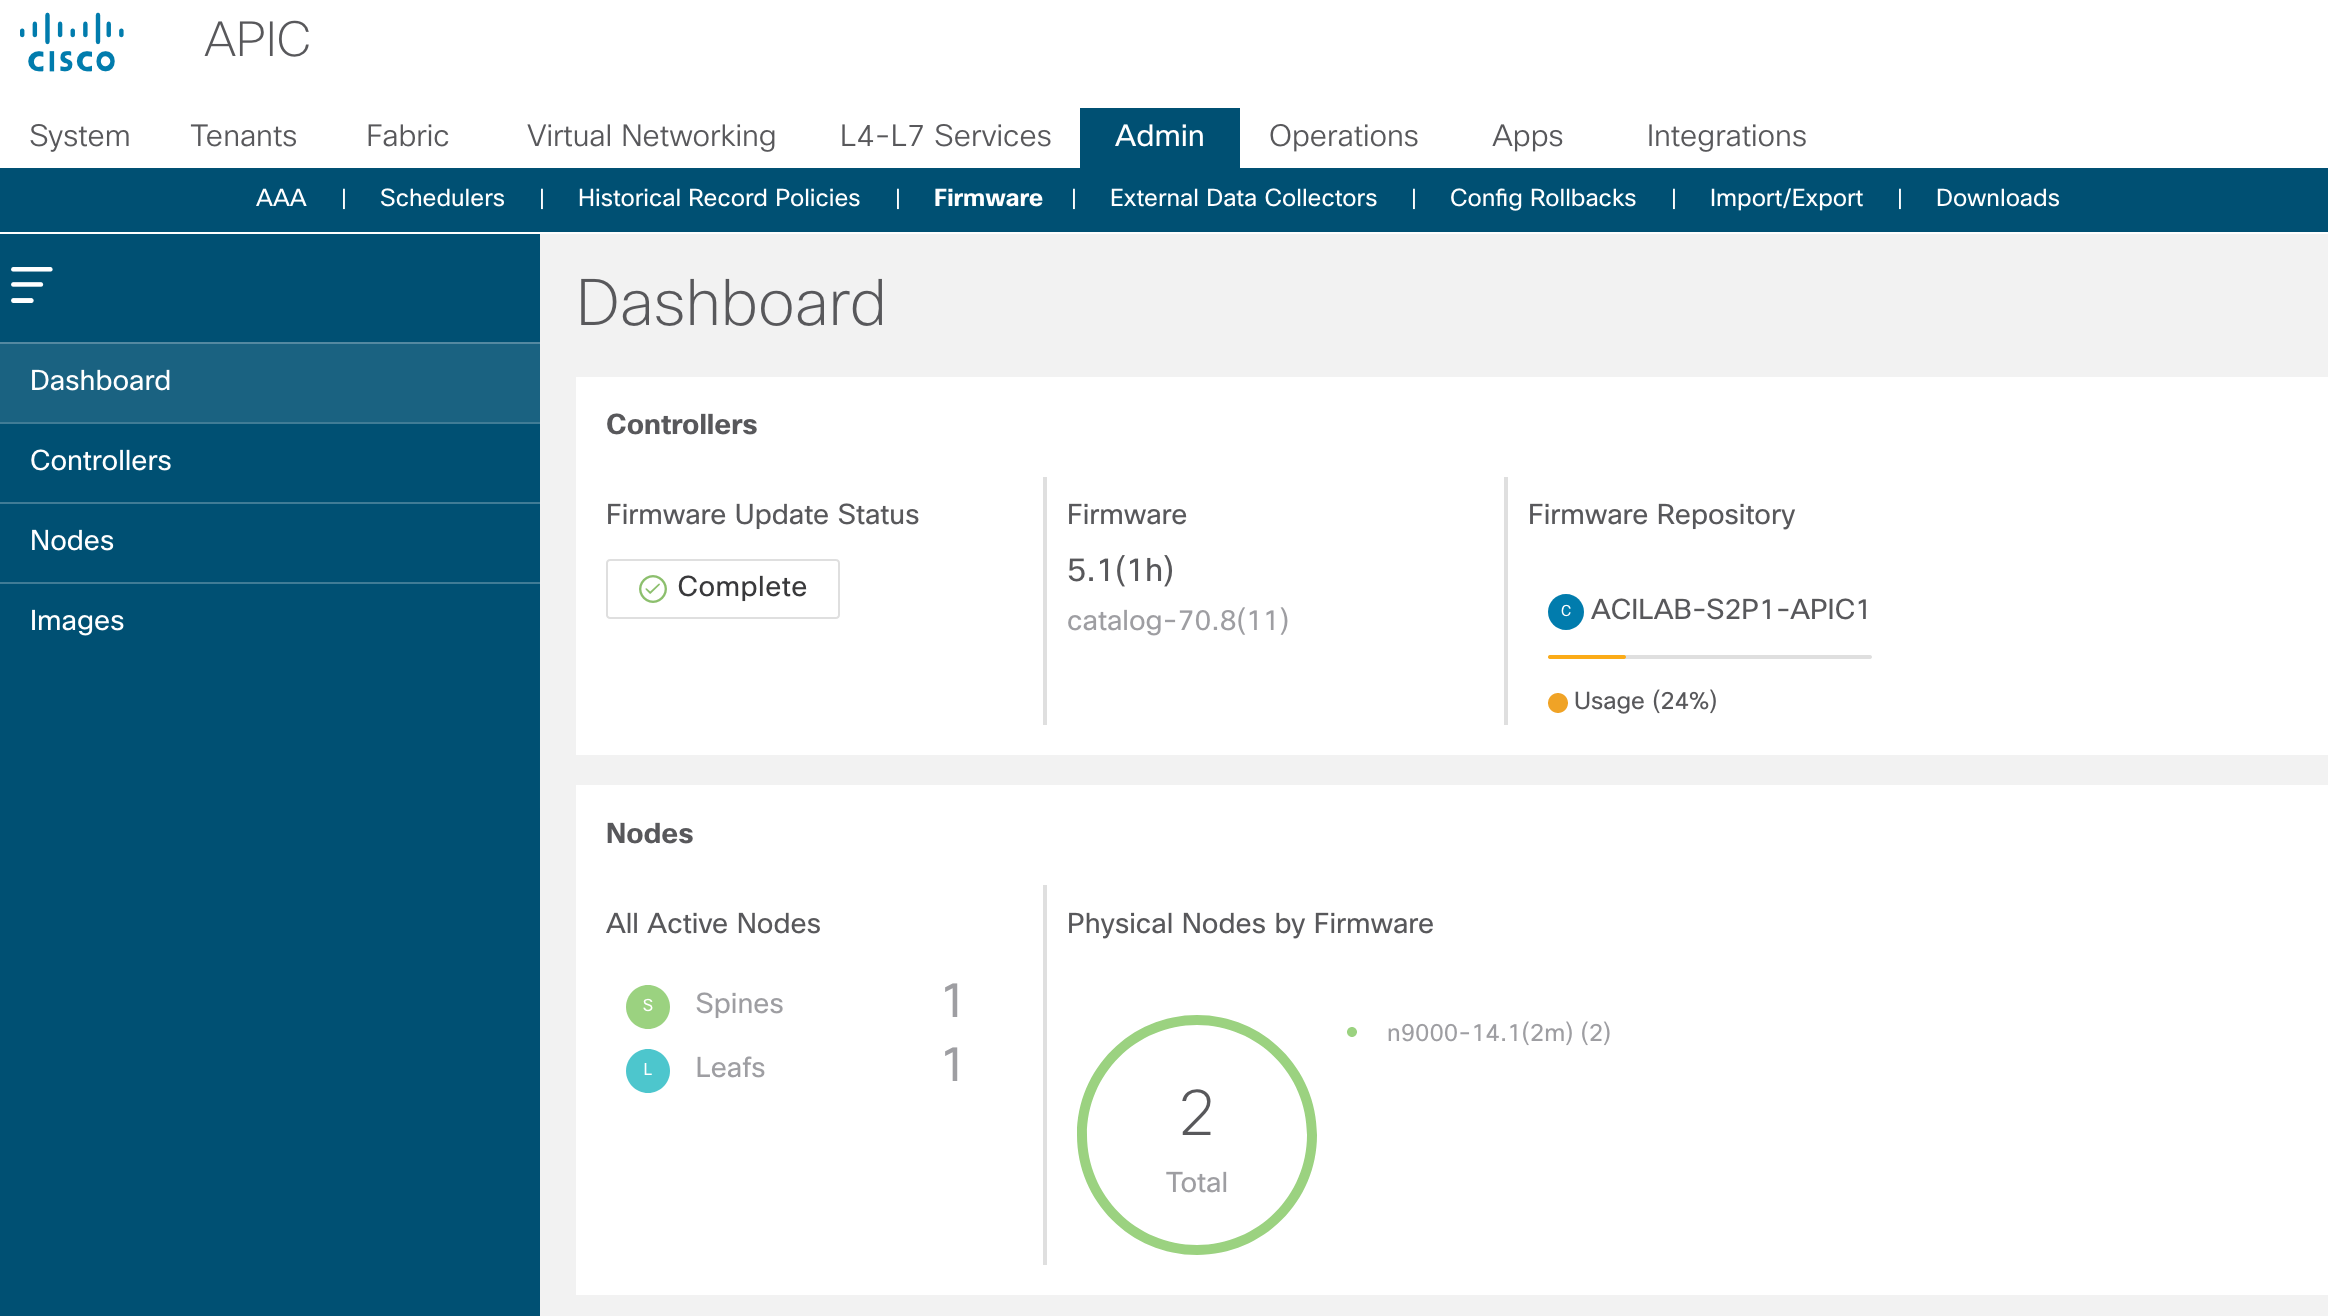Open External Data Collectors
The image size is (2328, 1316).
(1243, 198)
